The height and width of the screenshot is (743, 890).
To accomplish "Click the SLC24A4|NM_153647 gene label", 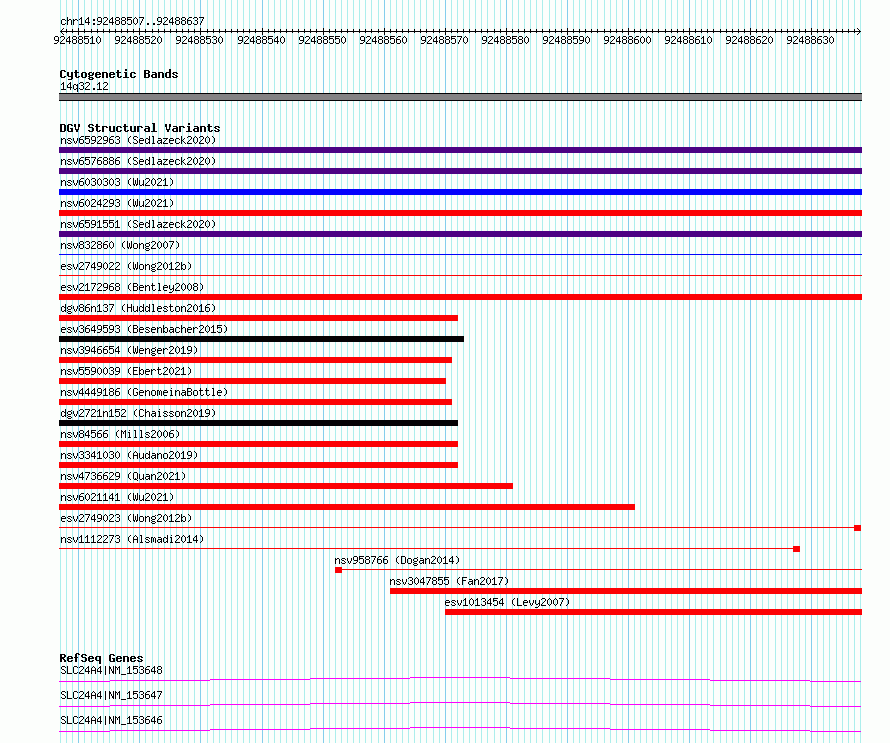I will [x=111, y=695].
